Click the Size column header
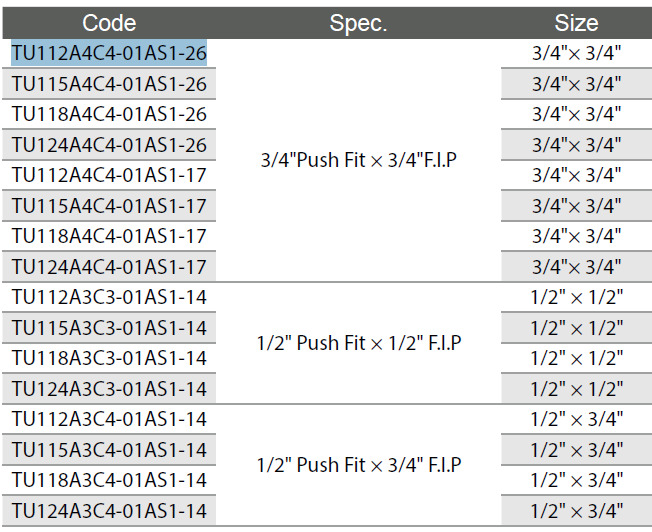Viewport: 652px width, 532px height. point(576,23)
